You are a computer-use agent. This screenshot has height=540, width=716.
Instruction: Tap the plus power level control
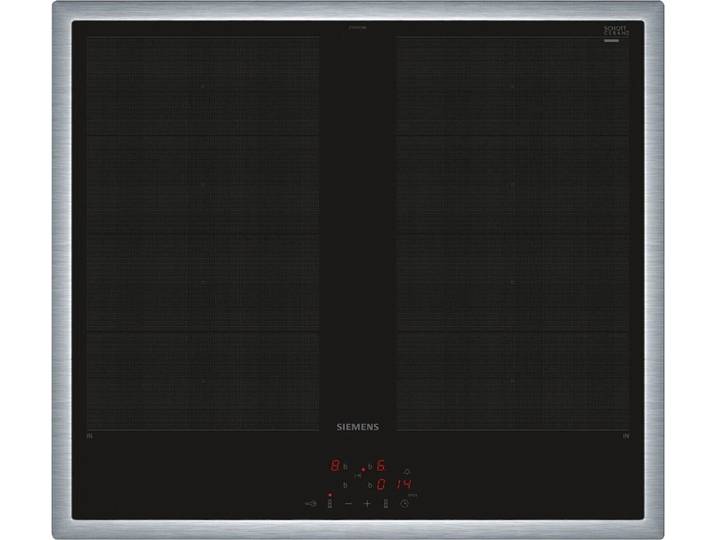pos(367,503)
